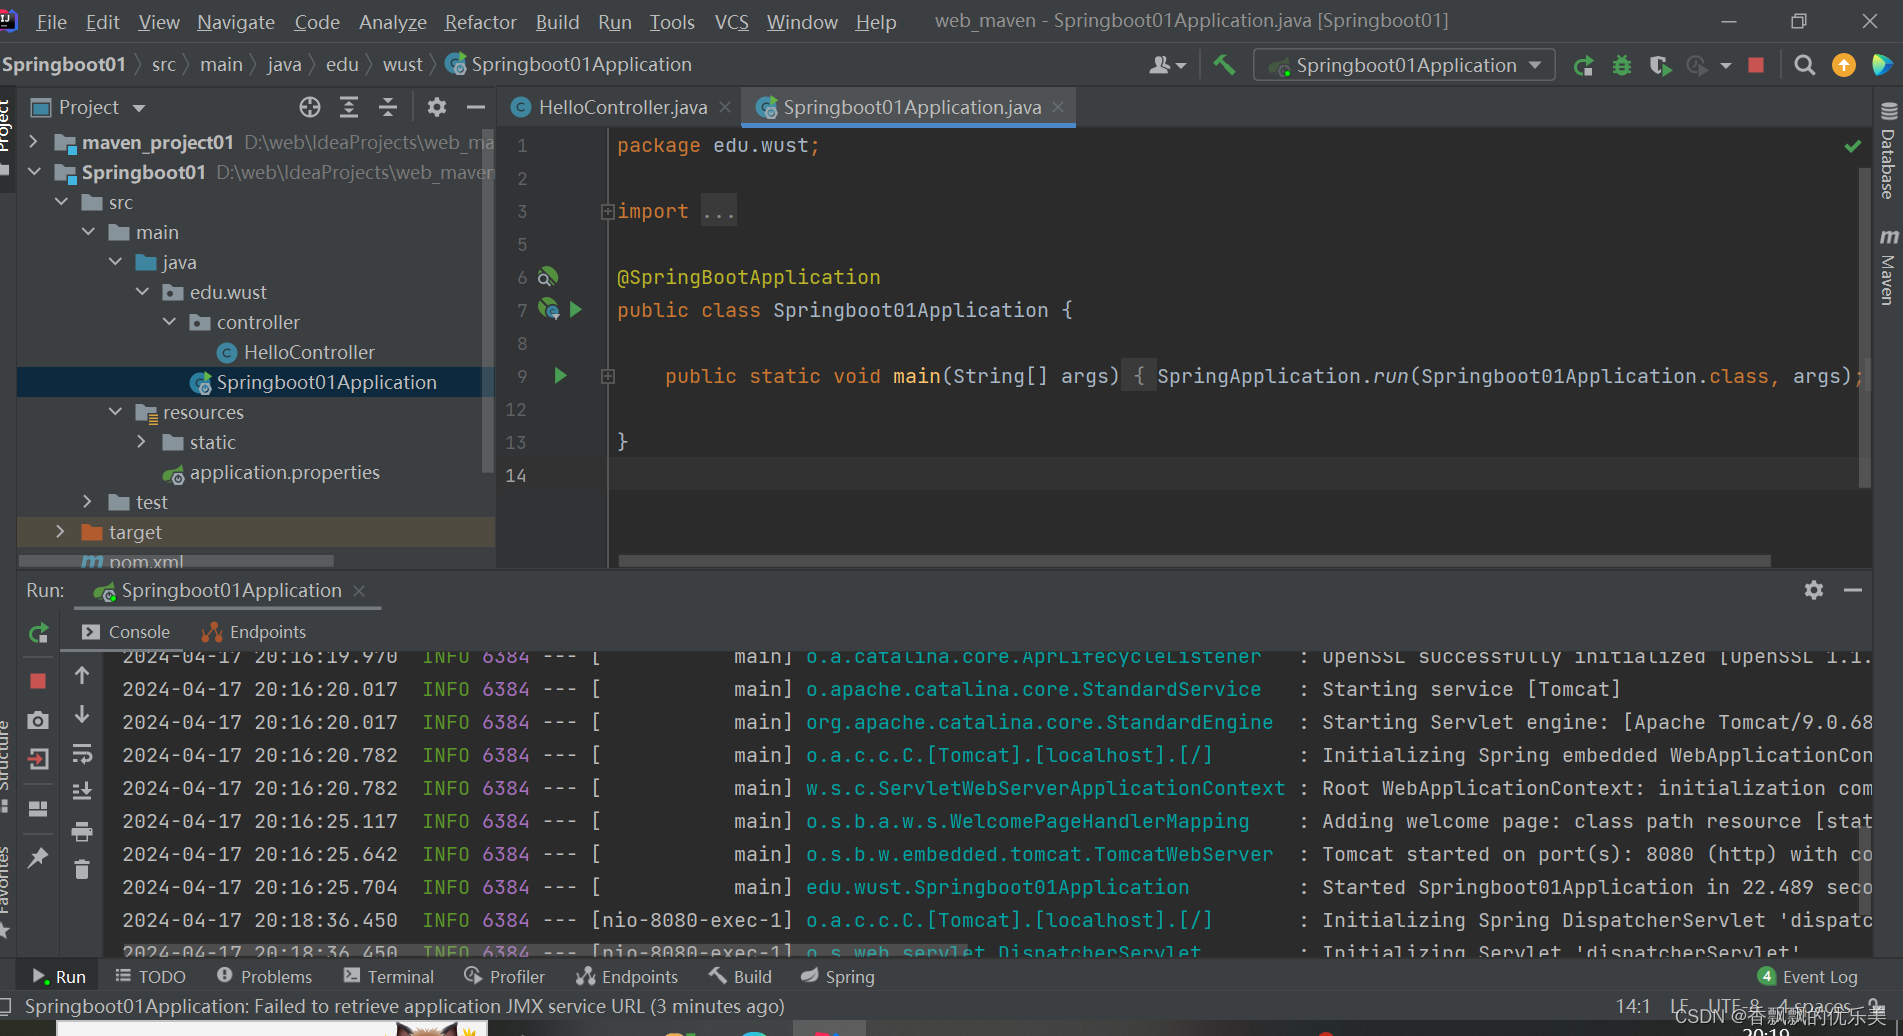
Task: Collapse all items in Project panel
Action: click(x=388, y=107)
